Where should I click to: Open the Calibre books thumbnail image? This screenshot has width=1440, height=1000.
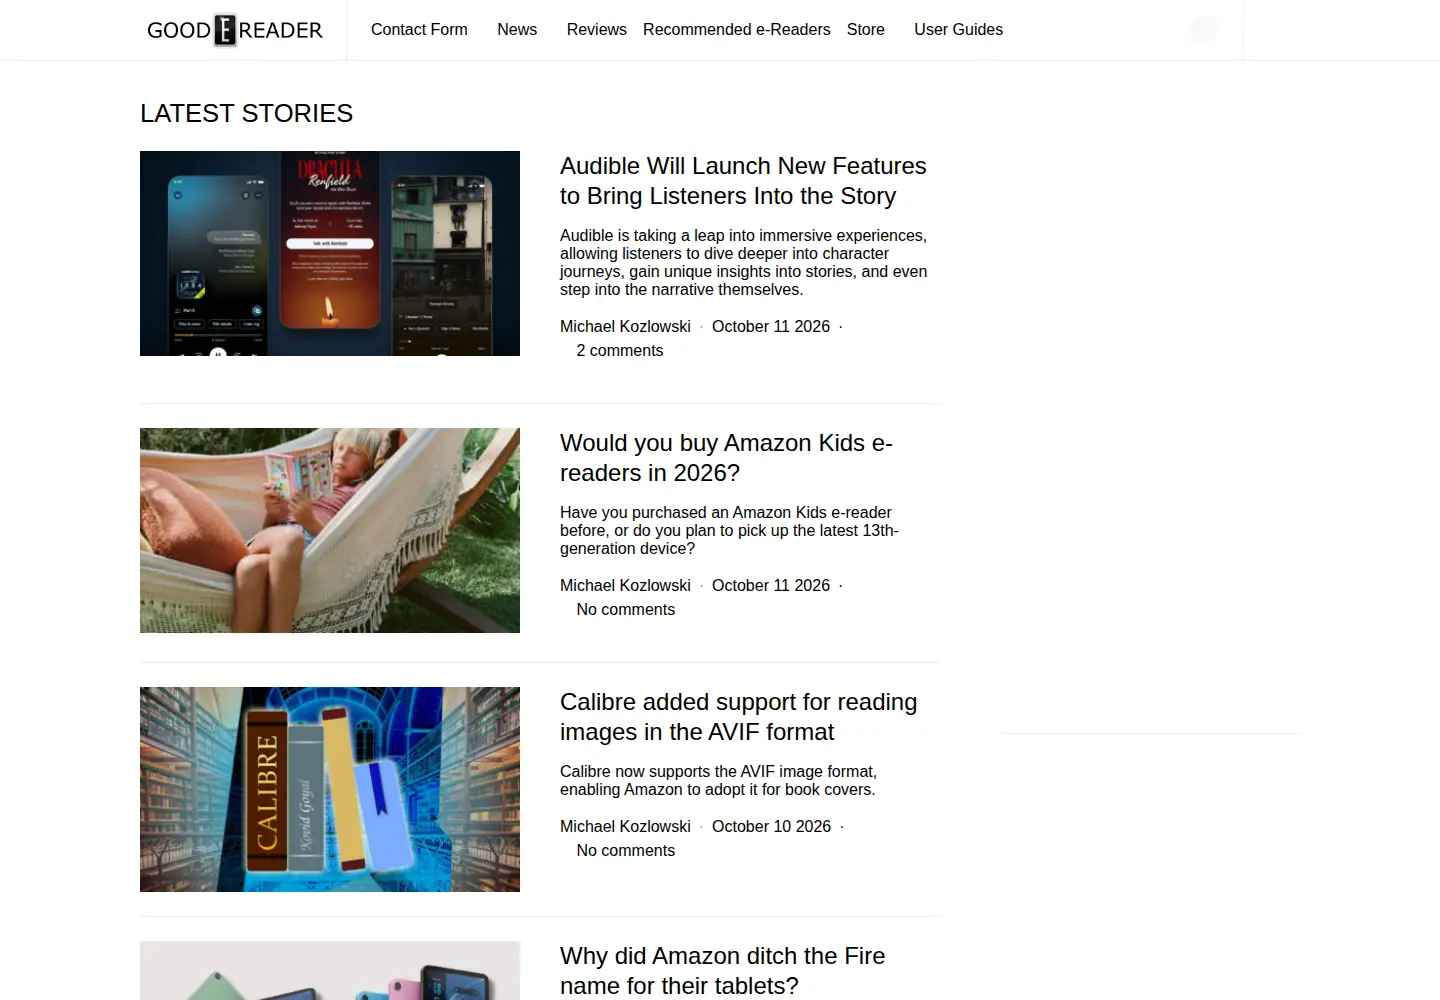(x=330, y=789)
